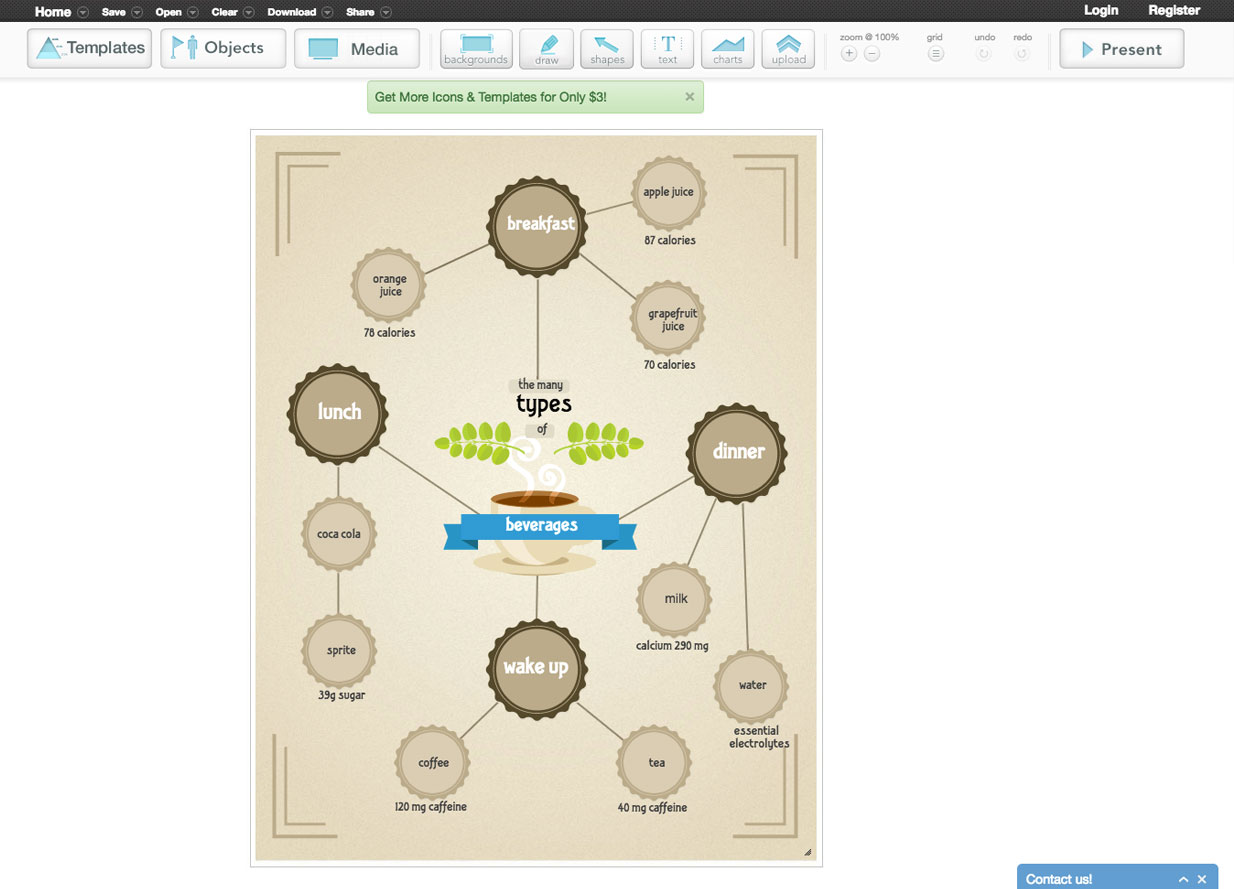This screenshot has height=889, width=1234.
Task: Open the charts tool
Action: pyautogui.click(x=728, y=48)
